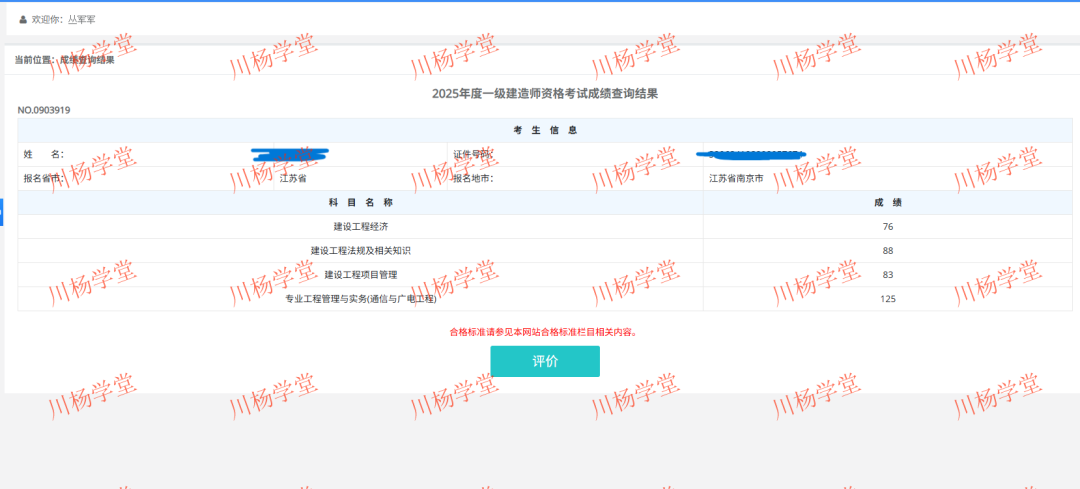Click the blue side tab on left edge
This screenshot has height=489, width=1080.
[x=2, y=212]
